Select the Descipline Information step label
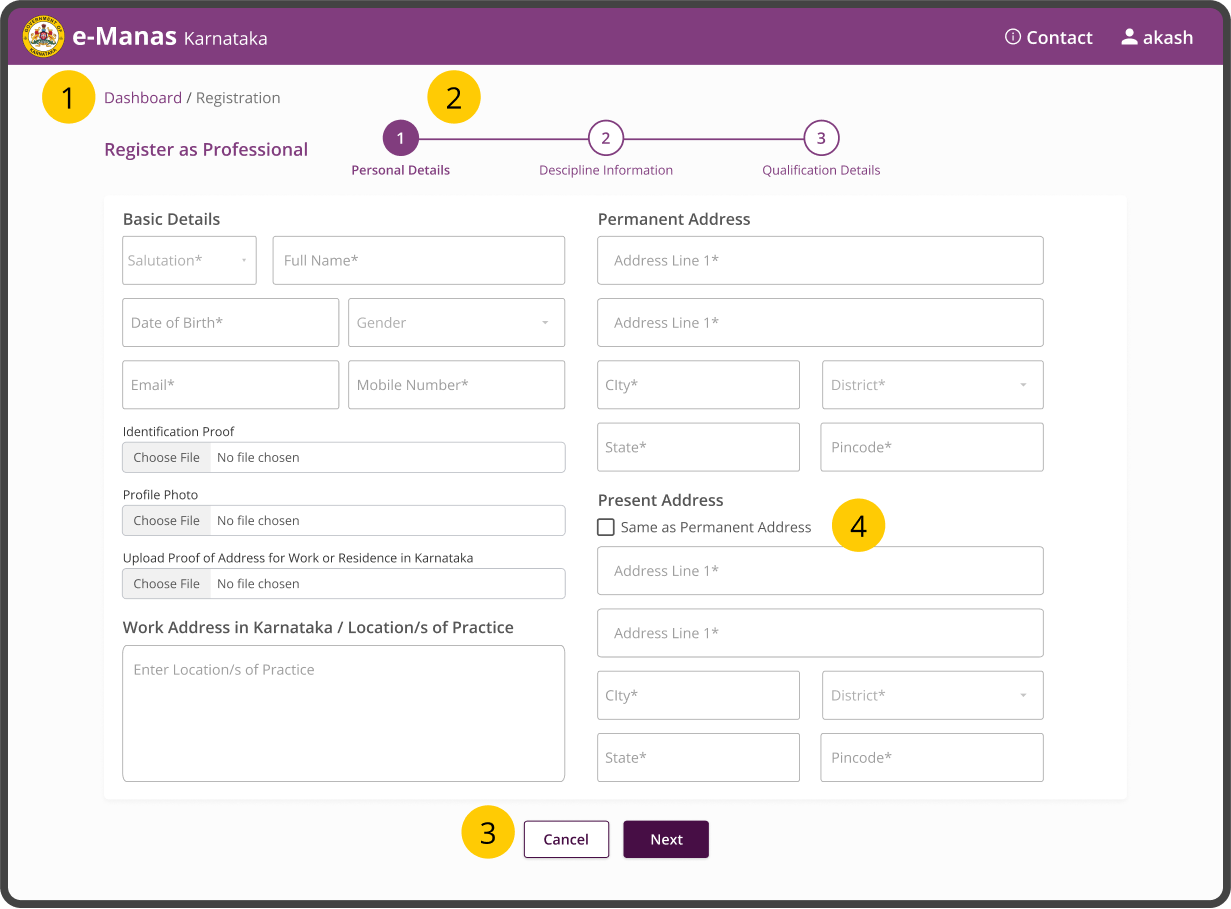 pyautogui.click(x=606, y=170)
